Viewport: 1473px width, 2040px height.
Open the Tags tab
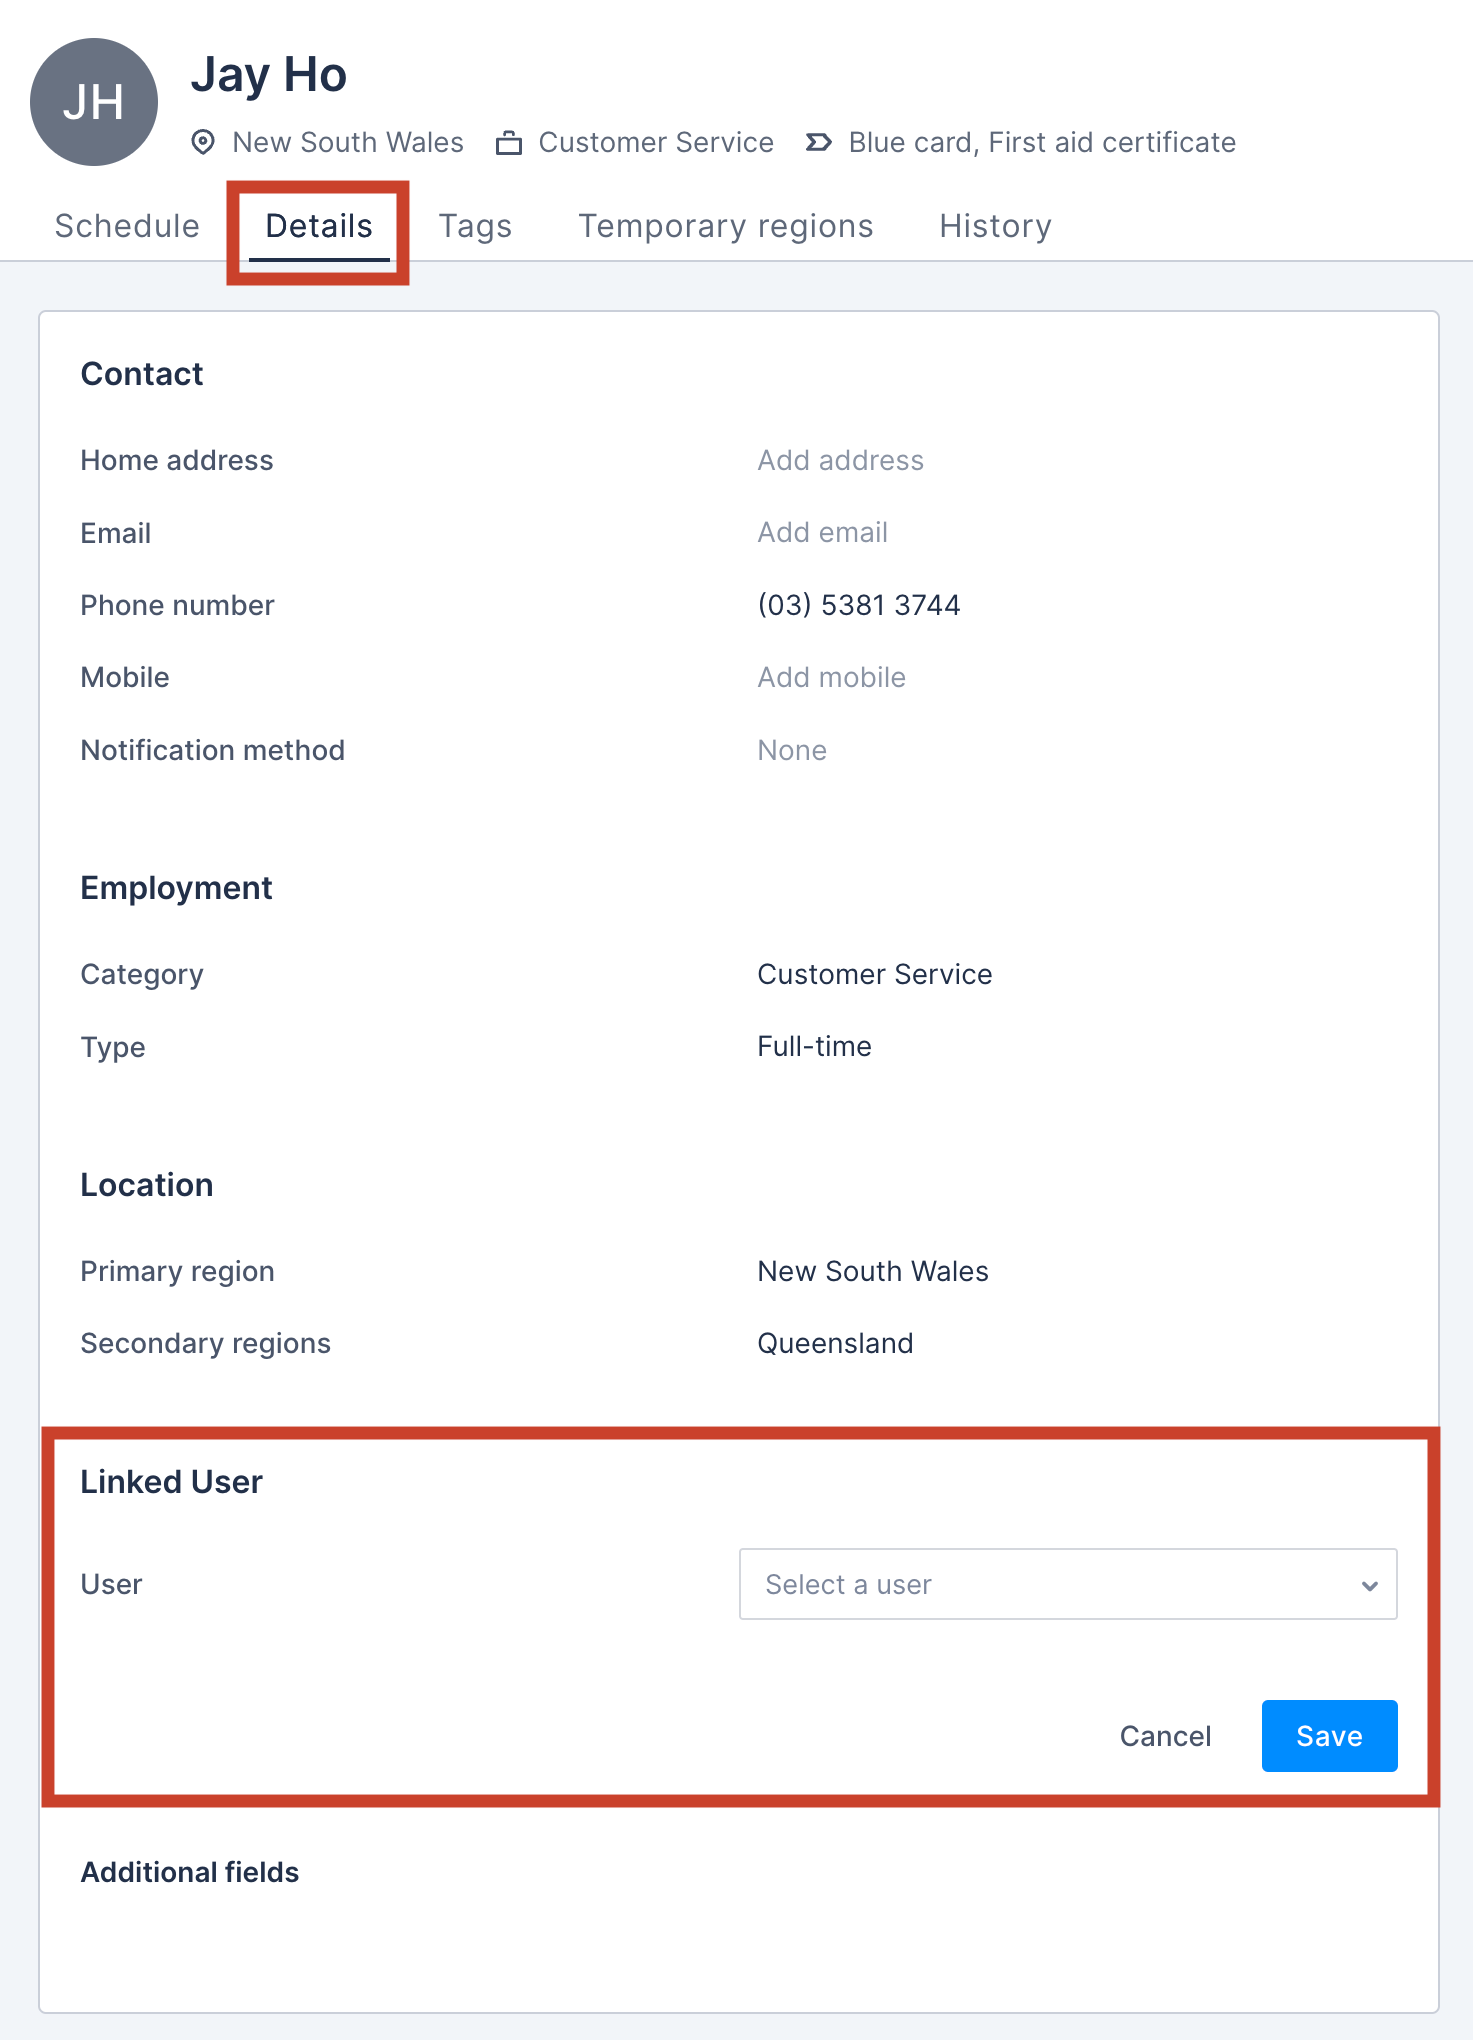tap(475, 225)
